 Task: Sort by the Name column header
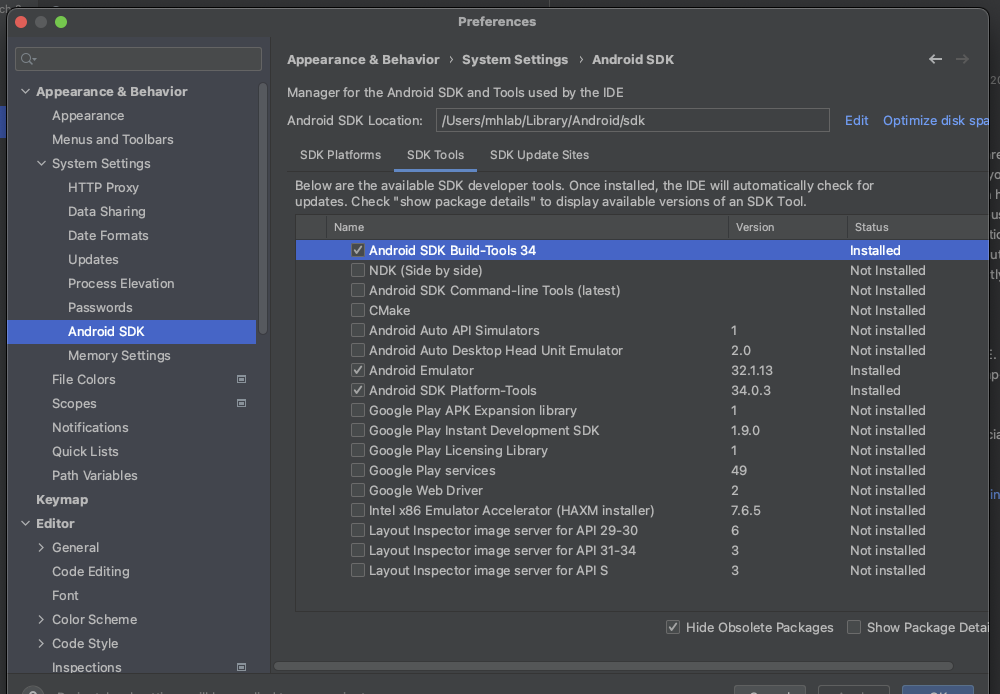pos(527,227)
